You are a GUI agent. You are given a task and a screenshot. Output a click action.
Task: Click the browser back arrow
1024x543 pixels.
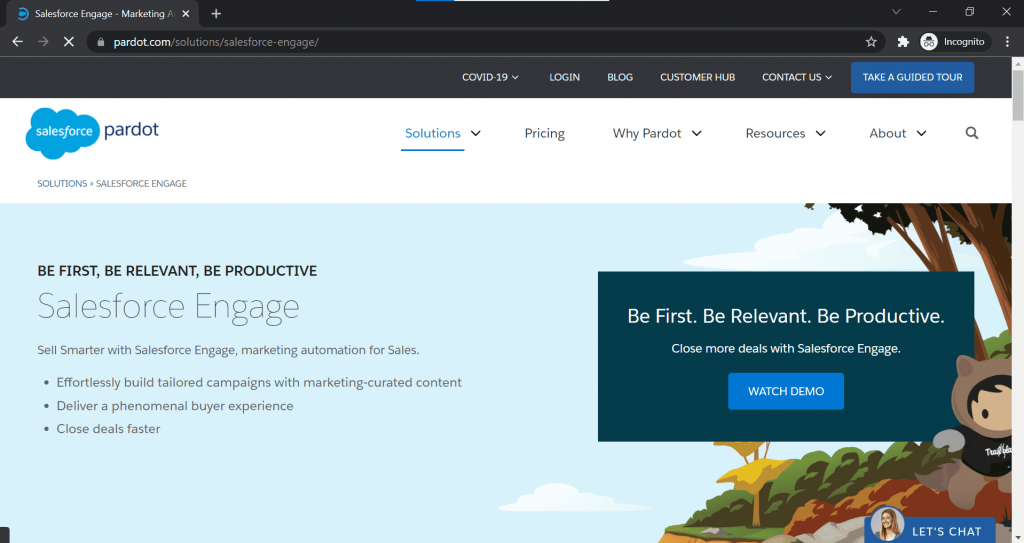(18, 42)
